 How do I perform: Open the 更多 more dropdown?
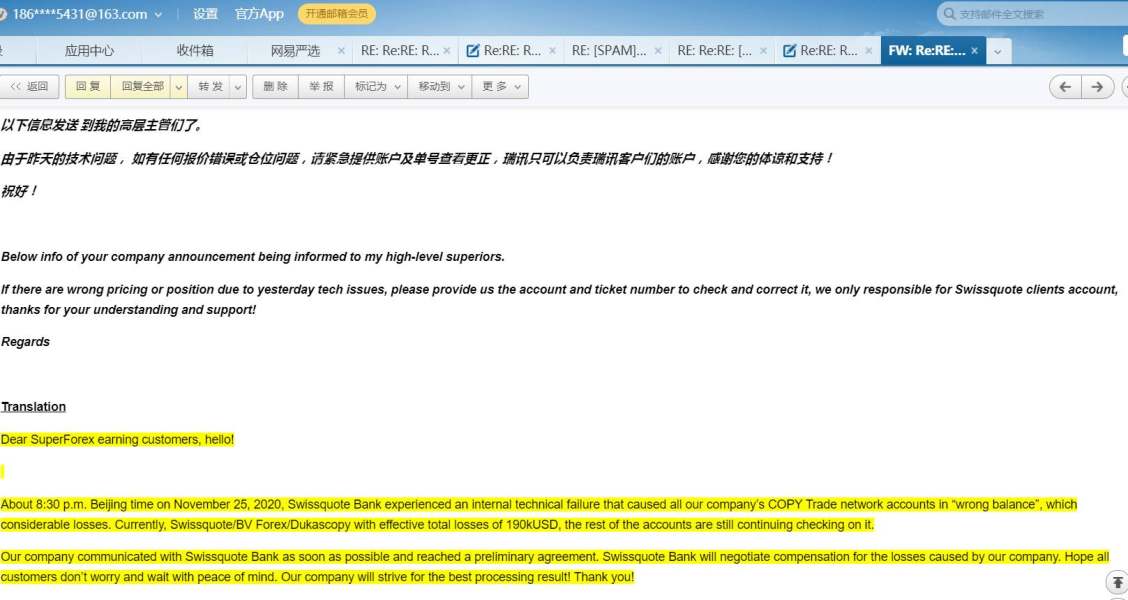tap(501, 86)
